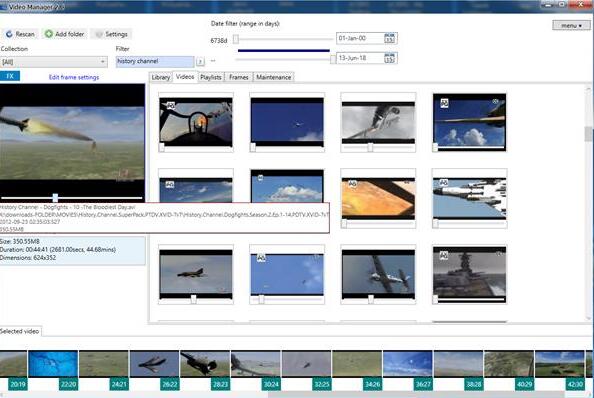594x398 pixels.
Task: Select the filmstrip frame at 36:27
Action: (x=408, y=364)
